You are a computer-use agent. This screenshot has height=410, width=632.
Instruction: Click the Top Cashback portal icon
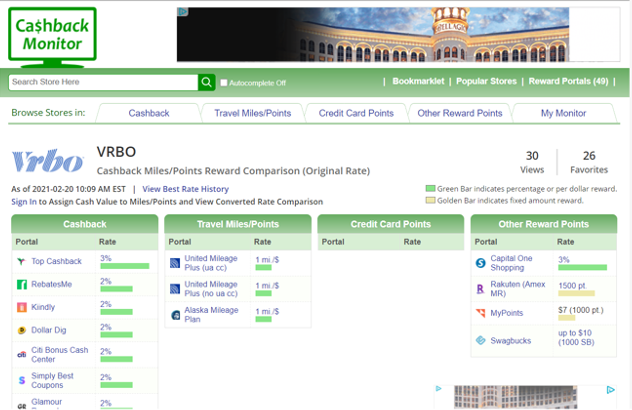[x=21, y=261]
